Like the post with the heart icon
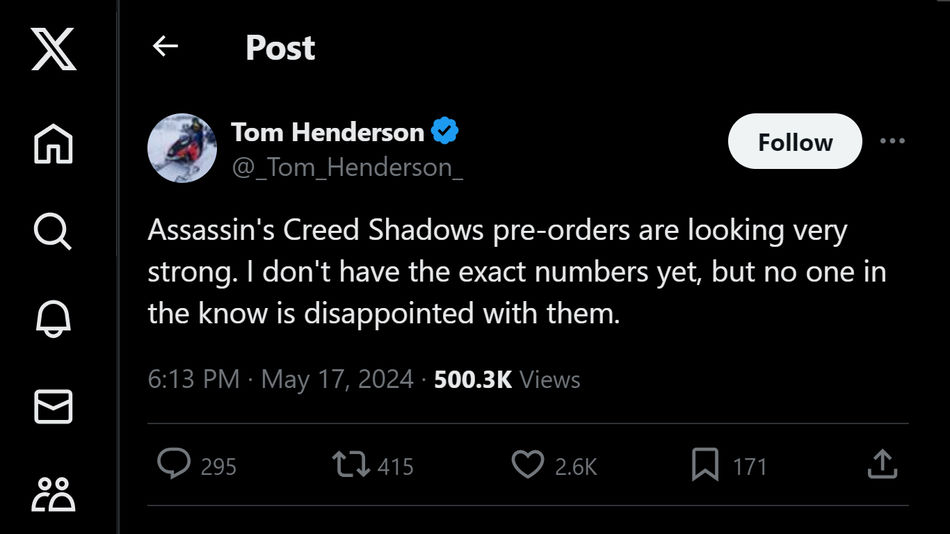This screenshot has width=950, height=534. (x=527, y=464)
